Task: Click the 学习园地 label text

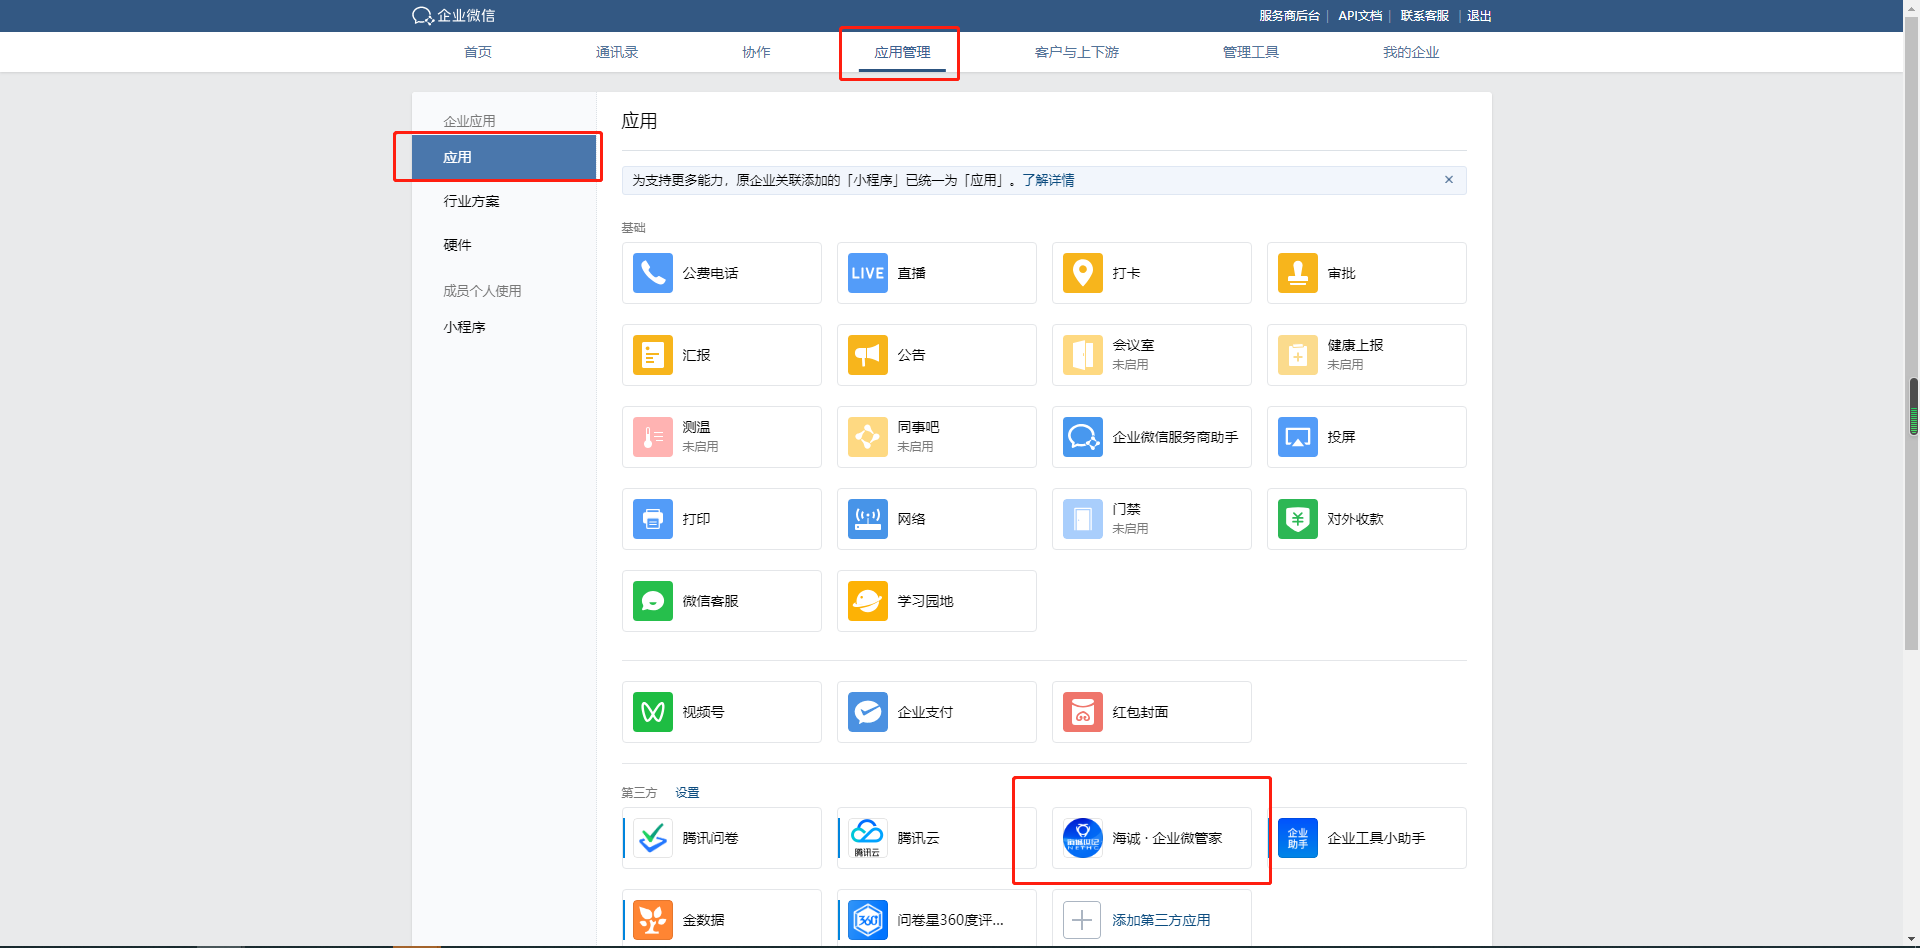Action: (925, 601)
